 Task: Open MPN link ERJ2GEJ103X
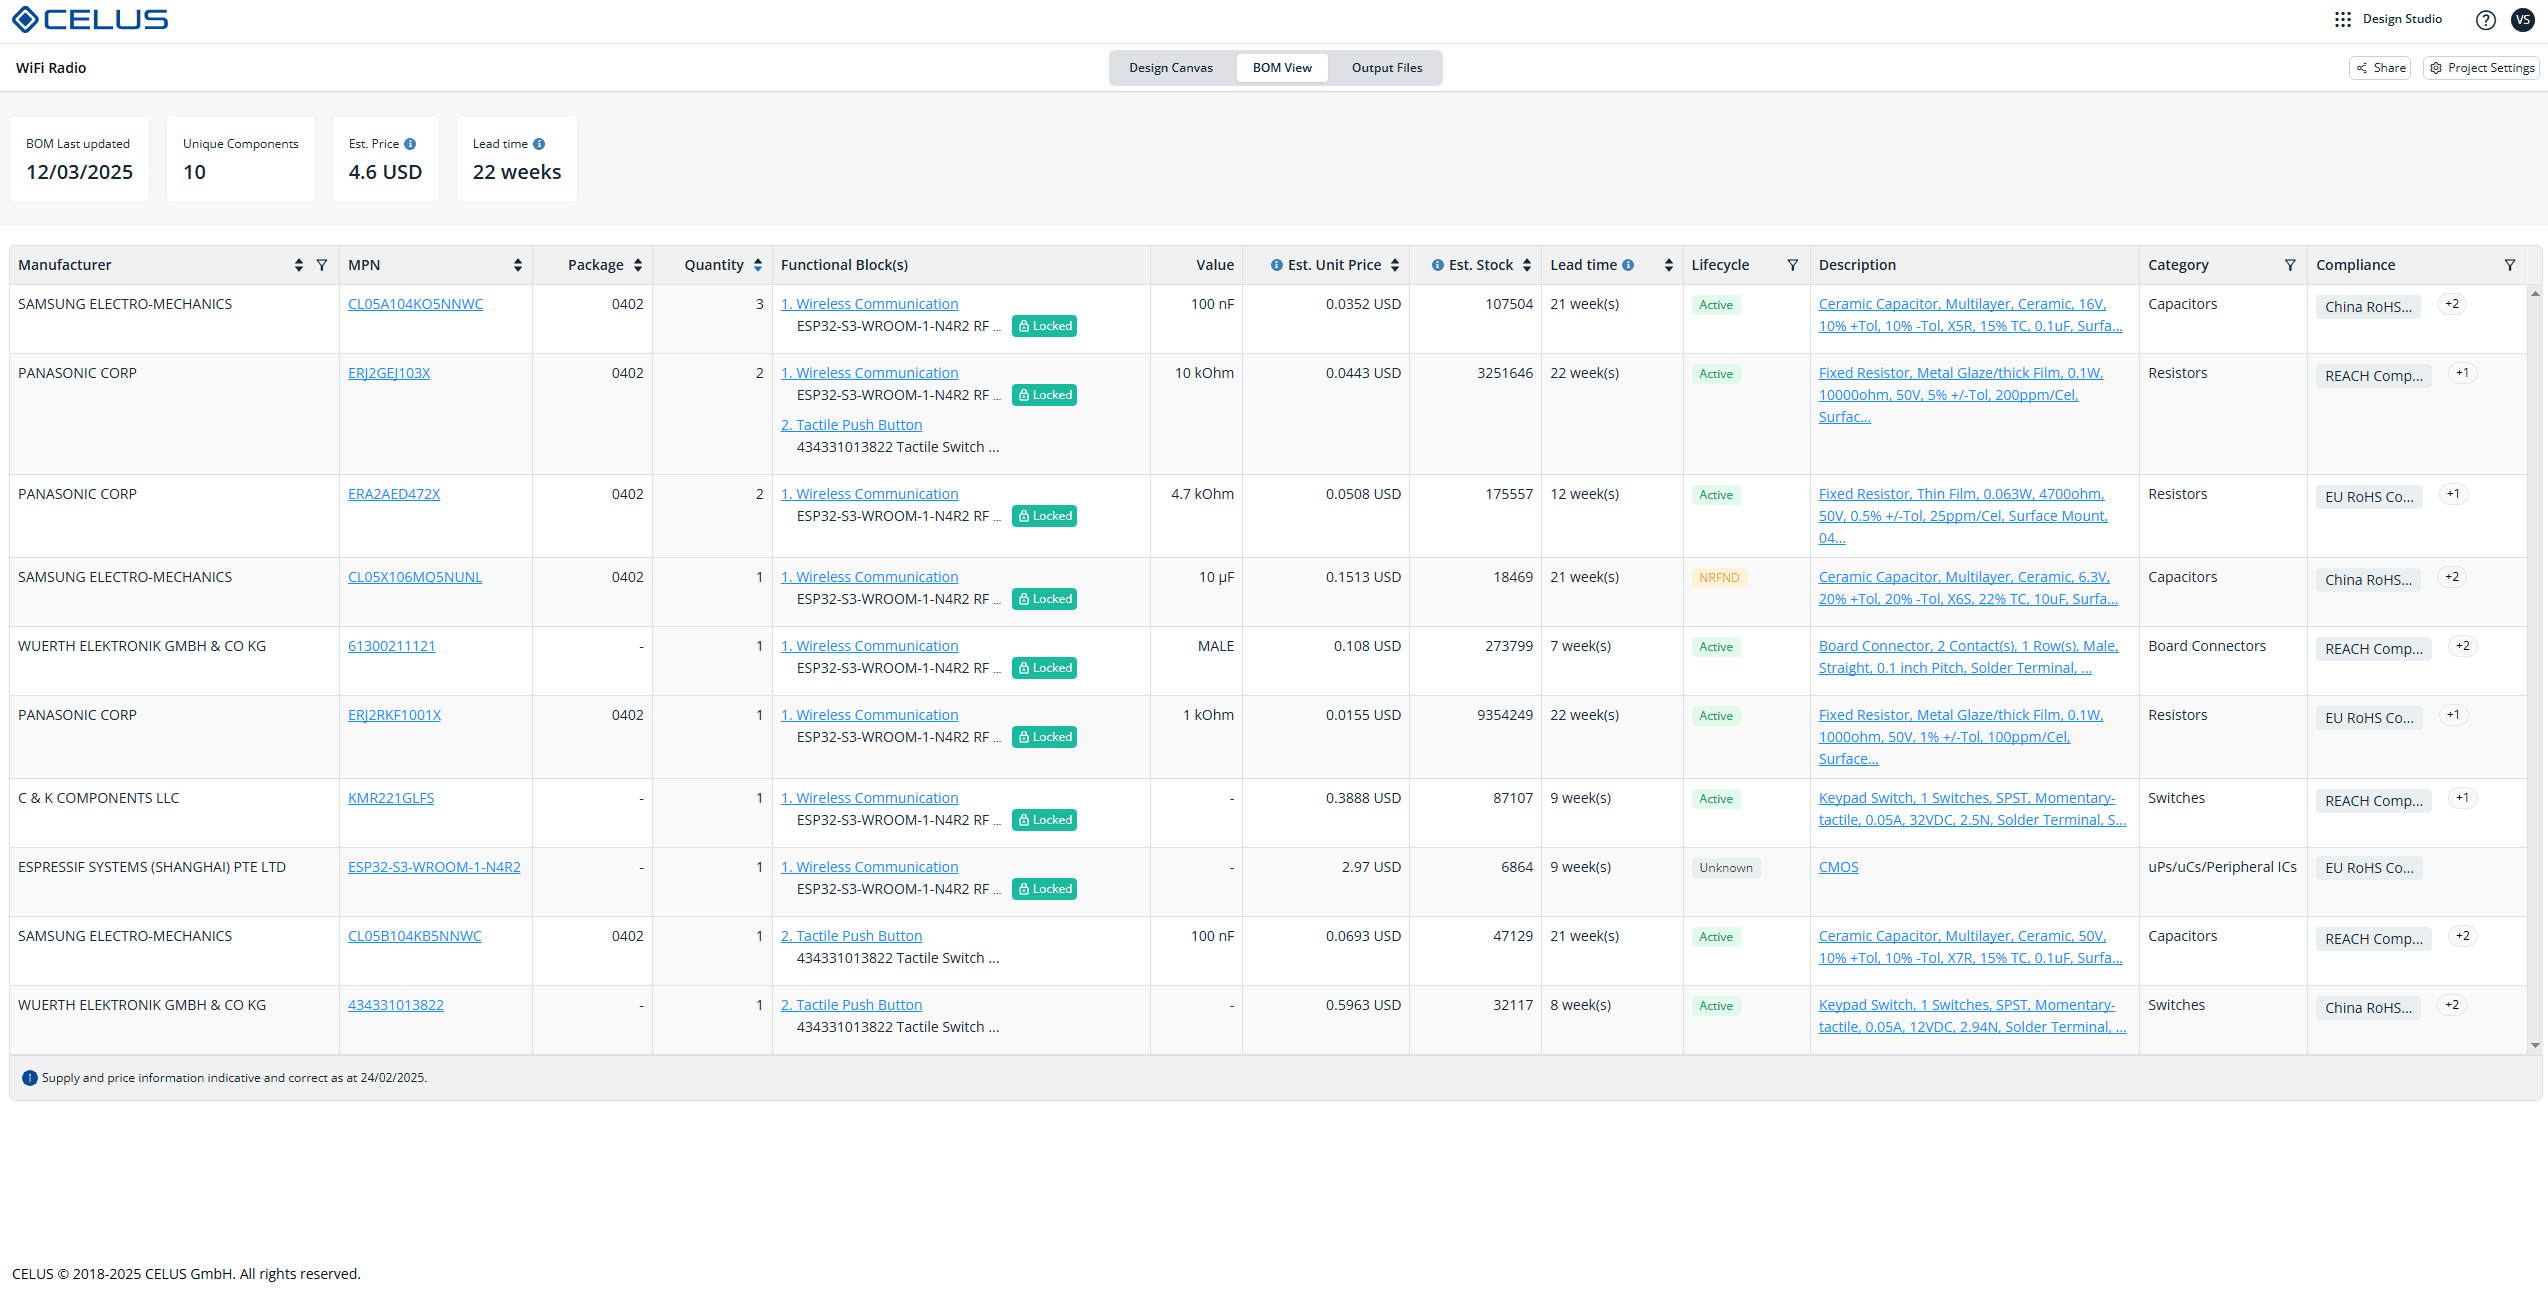point(389,373)
